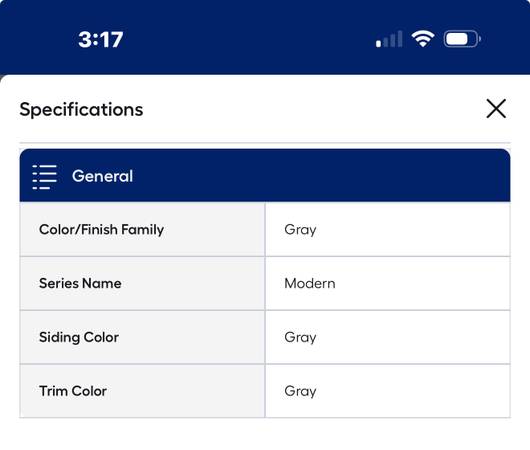530x450 pixels.
Task: Tap the Gray value for Trim Color
Action: point(300,391)
